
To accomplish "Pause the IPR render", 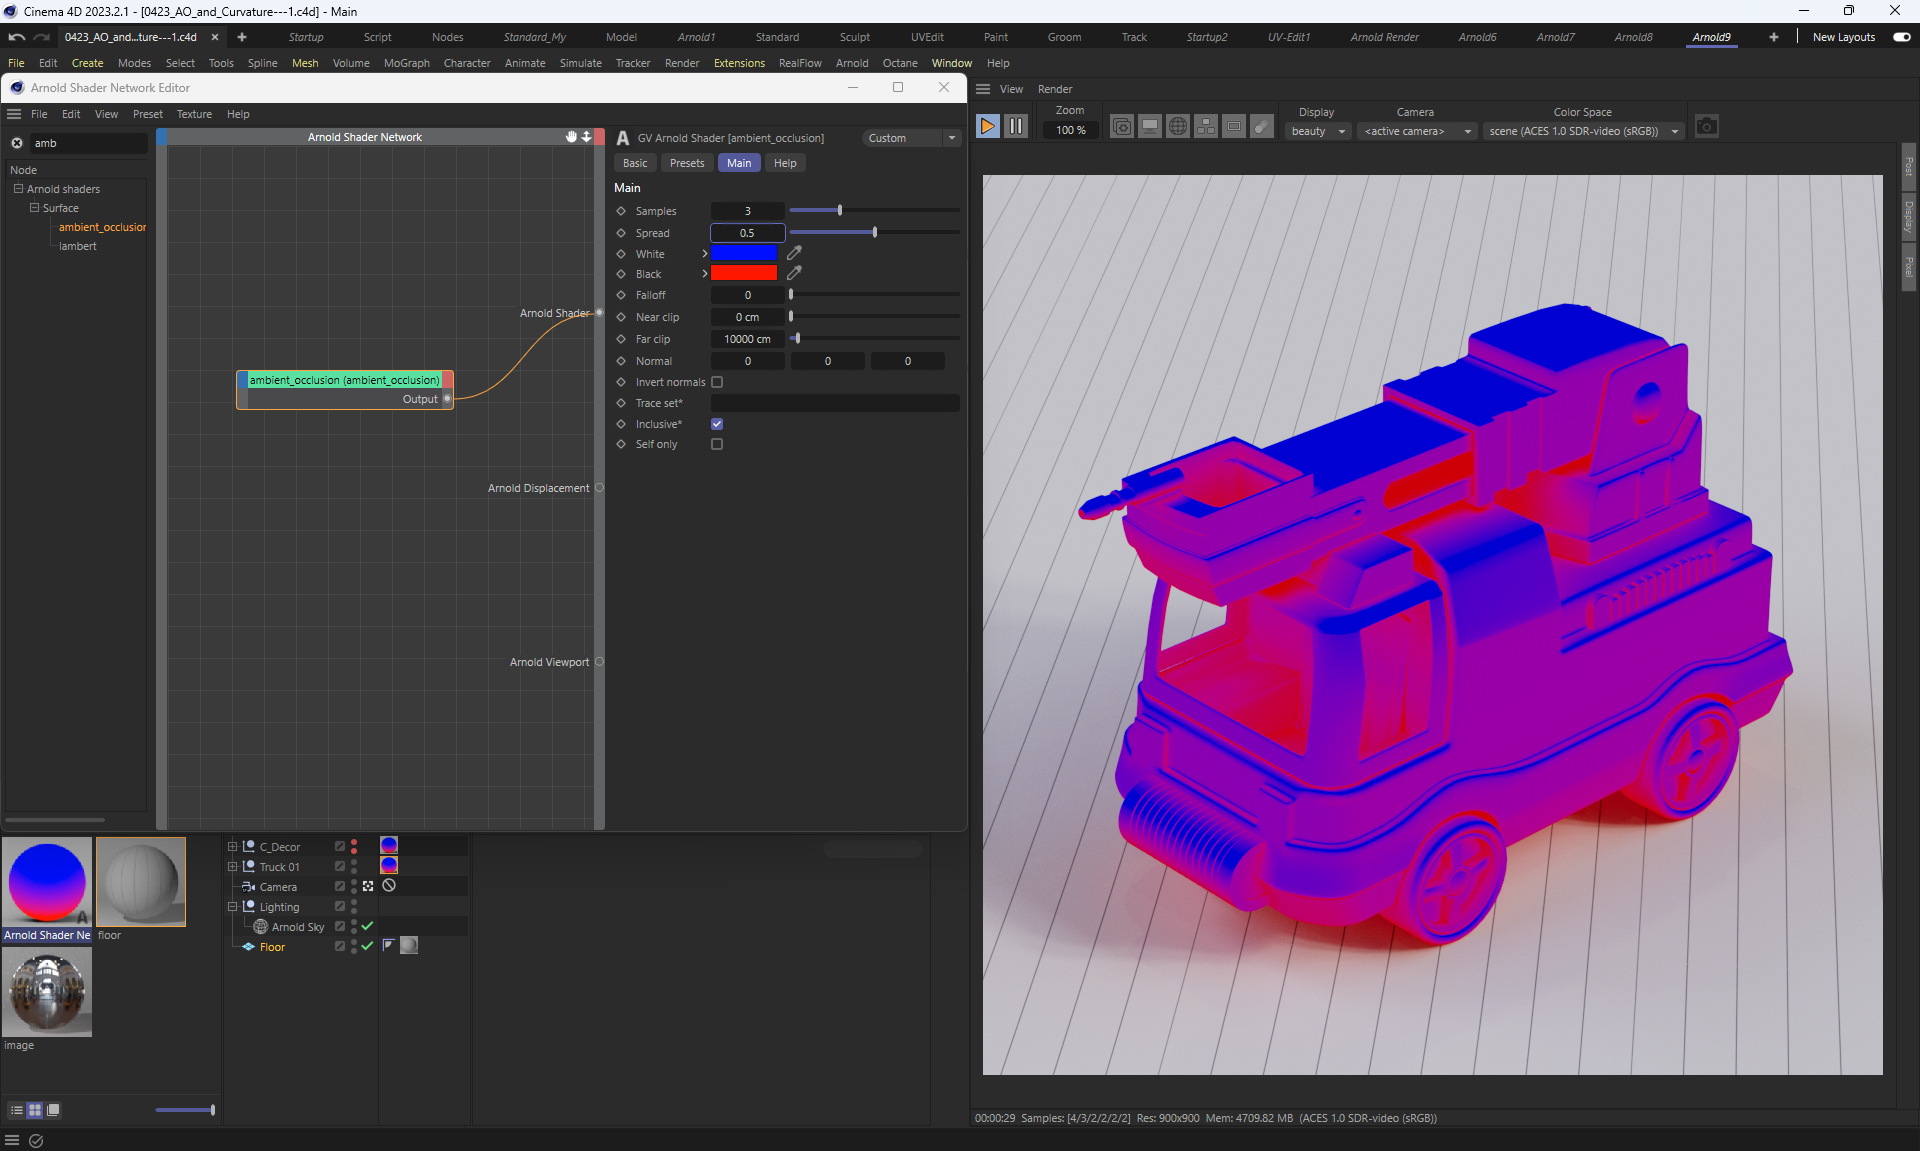I will pyautogui.click(x=1015, y=126).
